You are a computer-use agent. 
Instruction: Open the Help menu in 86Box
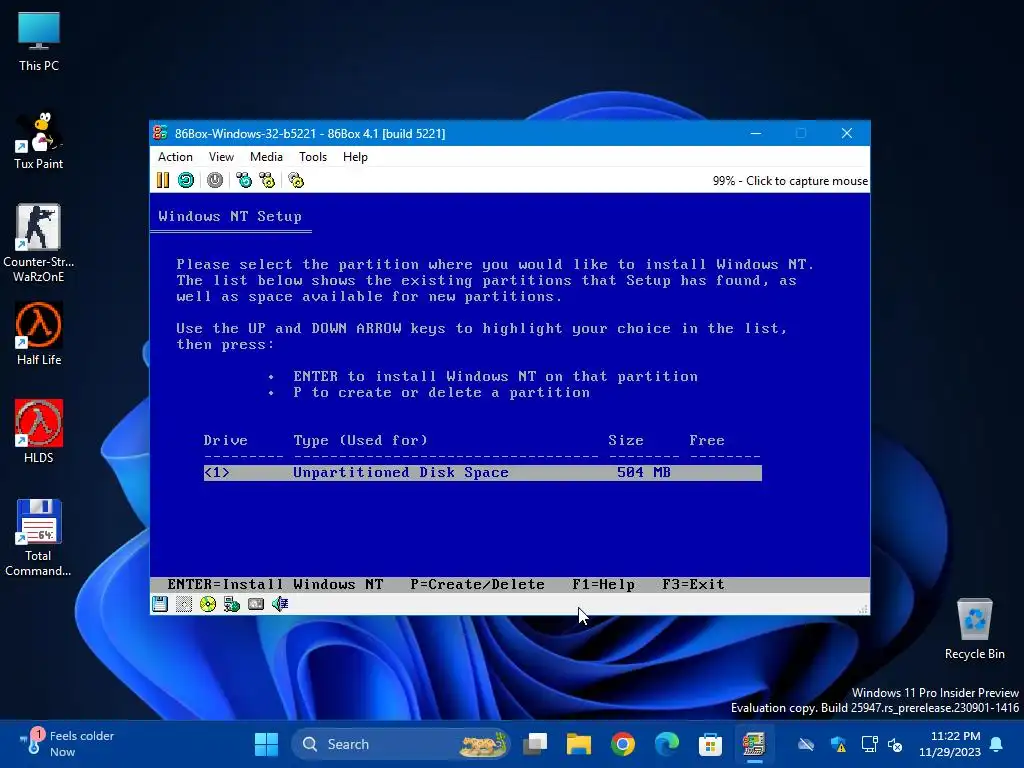tap(355, 157)
